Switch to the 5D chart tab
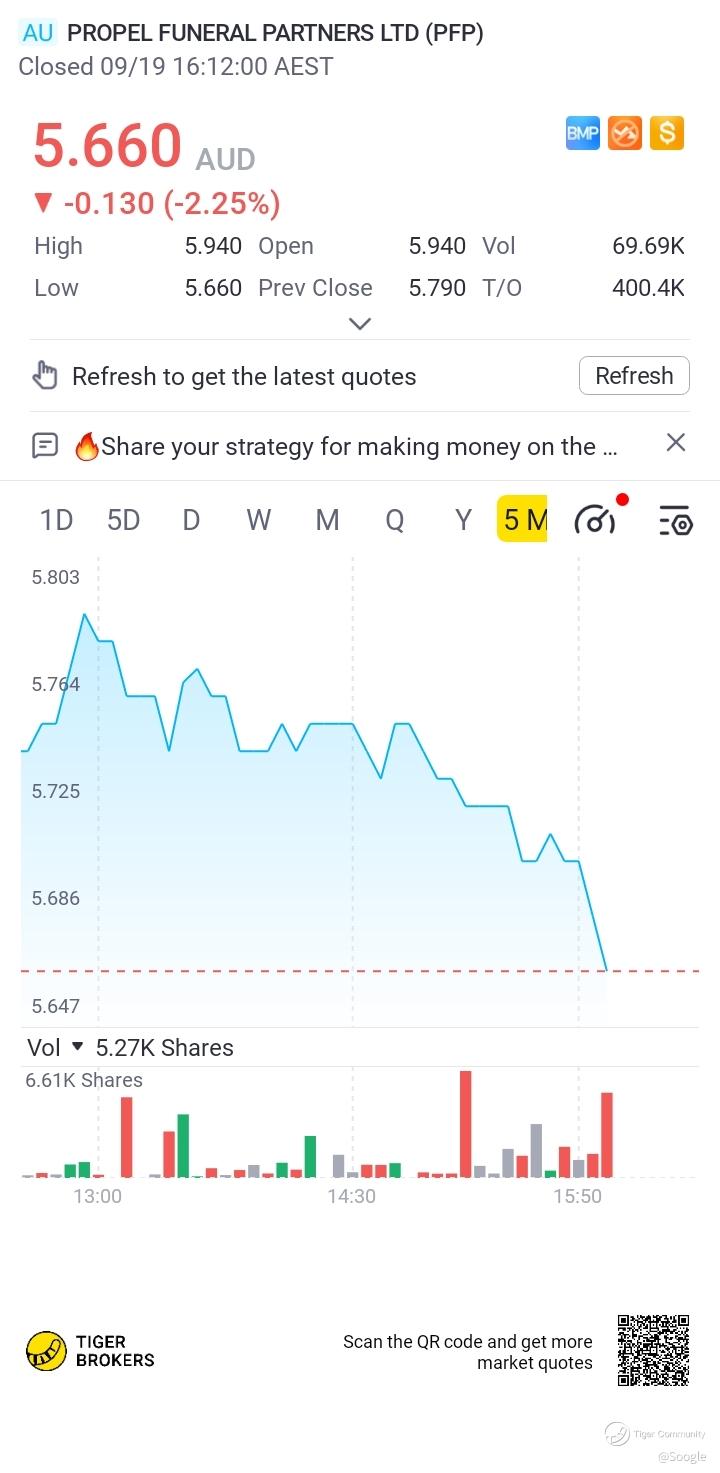 [x=124, y=520]
